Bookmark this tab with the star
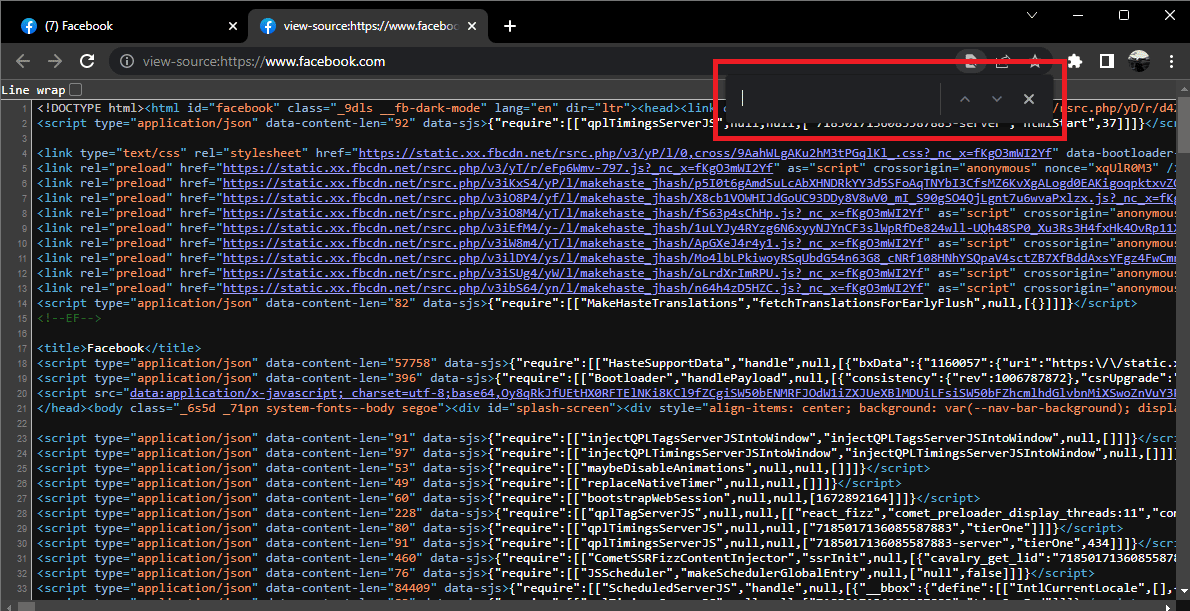This screenshot has width=1190, height=611. (x=1035, y=61)
